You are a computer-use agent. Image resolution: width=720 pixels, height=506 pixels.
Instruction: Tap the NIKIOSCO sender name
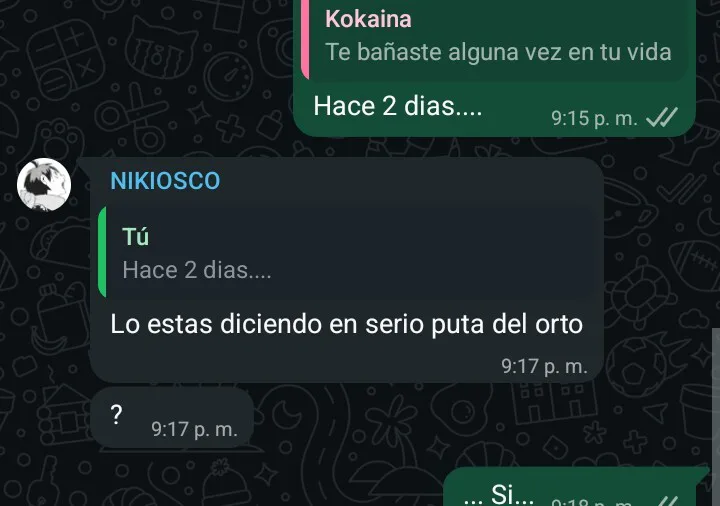[x=165, y=181]
